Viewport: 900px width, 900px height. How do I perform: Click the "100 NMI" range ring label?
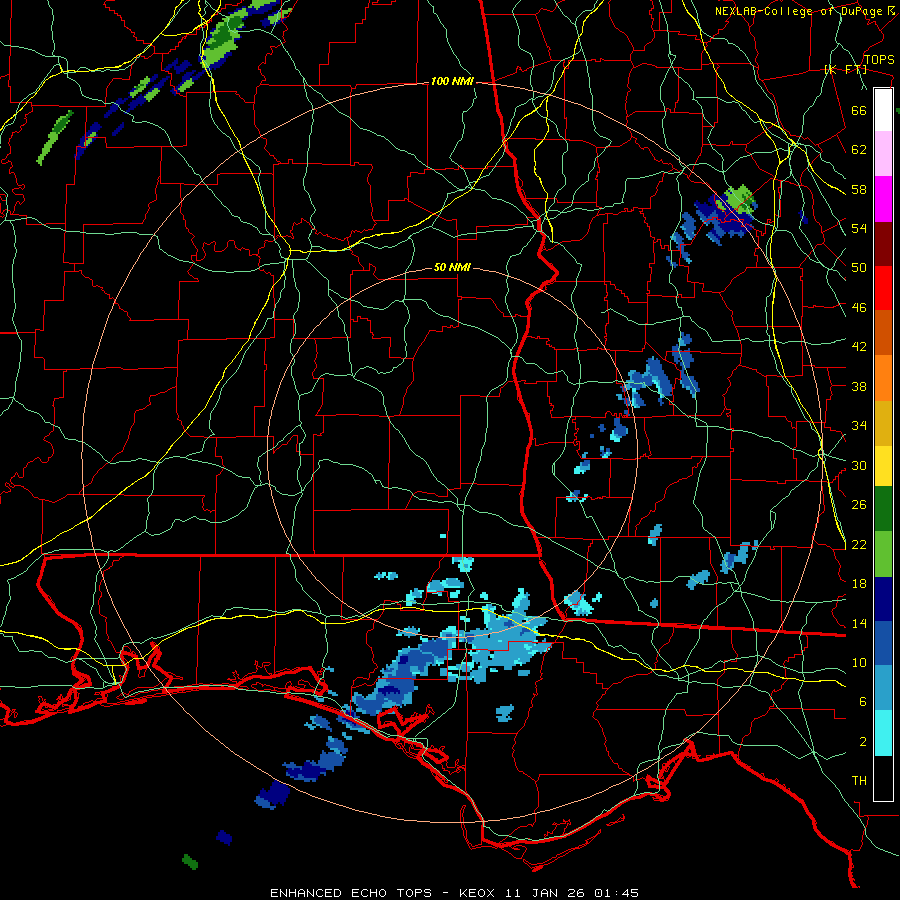tap(452, 82)
